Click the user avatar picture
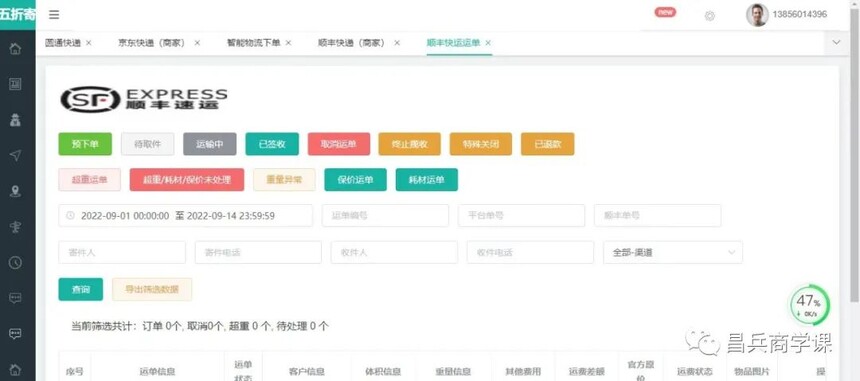 click(x=757, y=15)
